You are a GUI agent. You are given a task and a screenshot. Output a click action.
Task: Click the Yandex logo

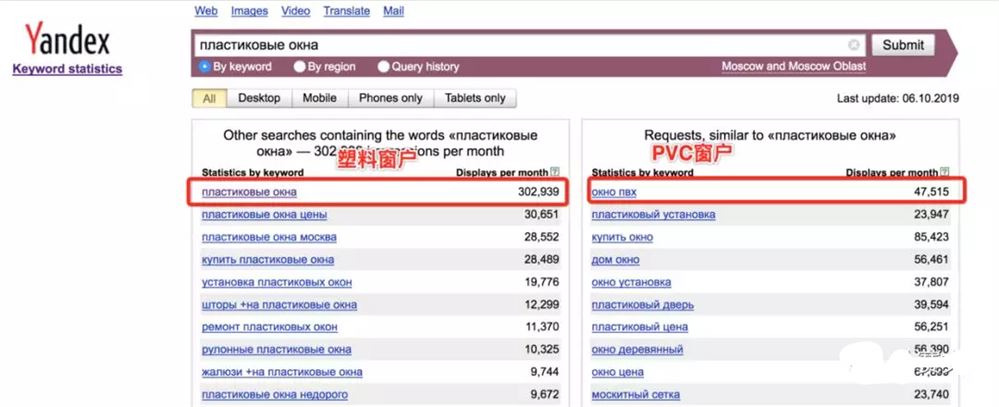(68, 39)
